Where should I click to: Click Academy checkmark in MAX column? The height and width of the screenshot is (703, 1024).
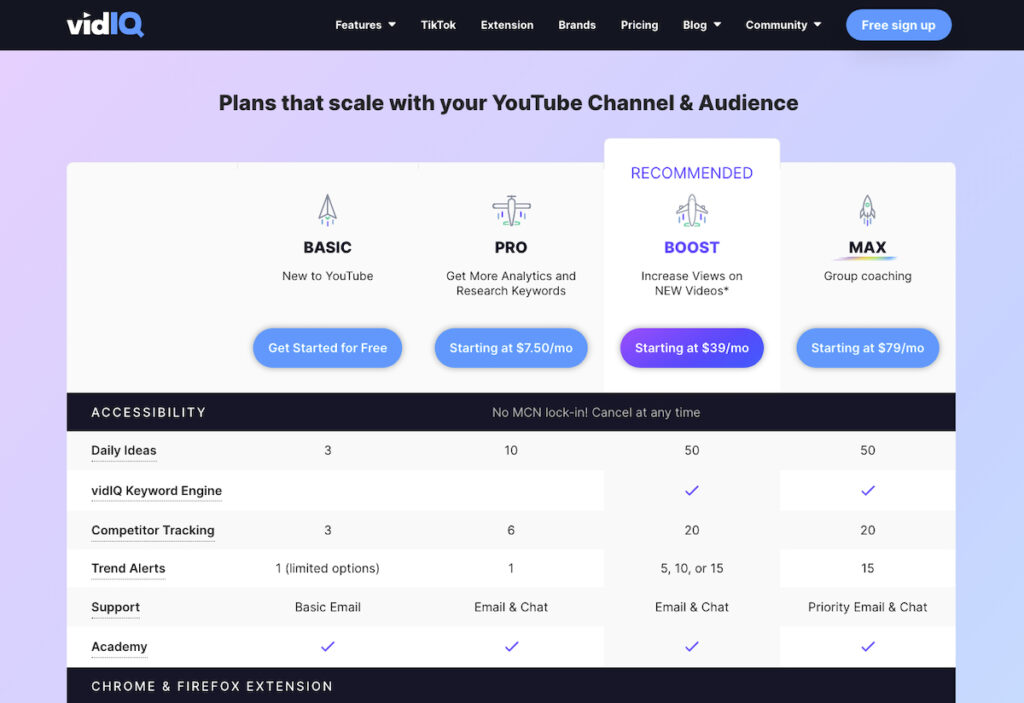pos(867,646)
